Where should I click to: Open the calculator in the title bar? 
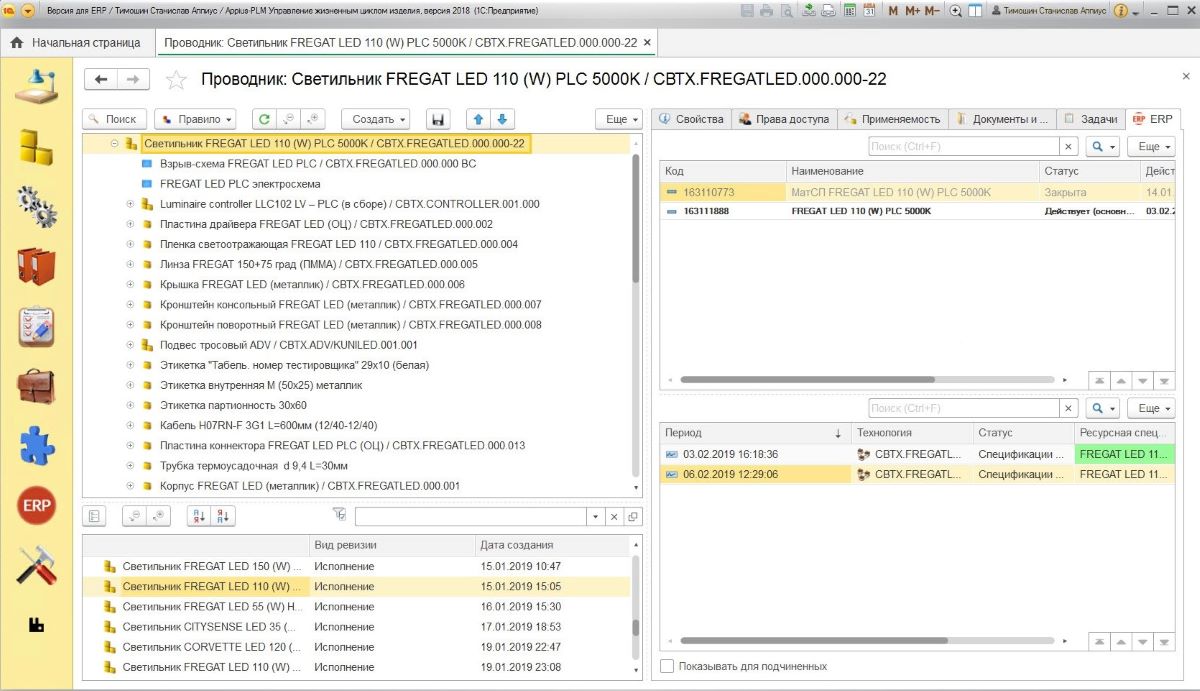[x=849, y=11]
